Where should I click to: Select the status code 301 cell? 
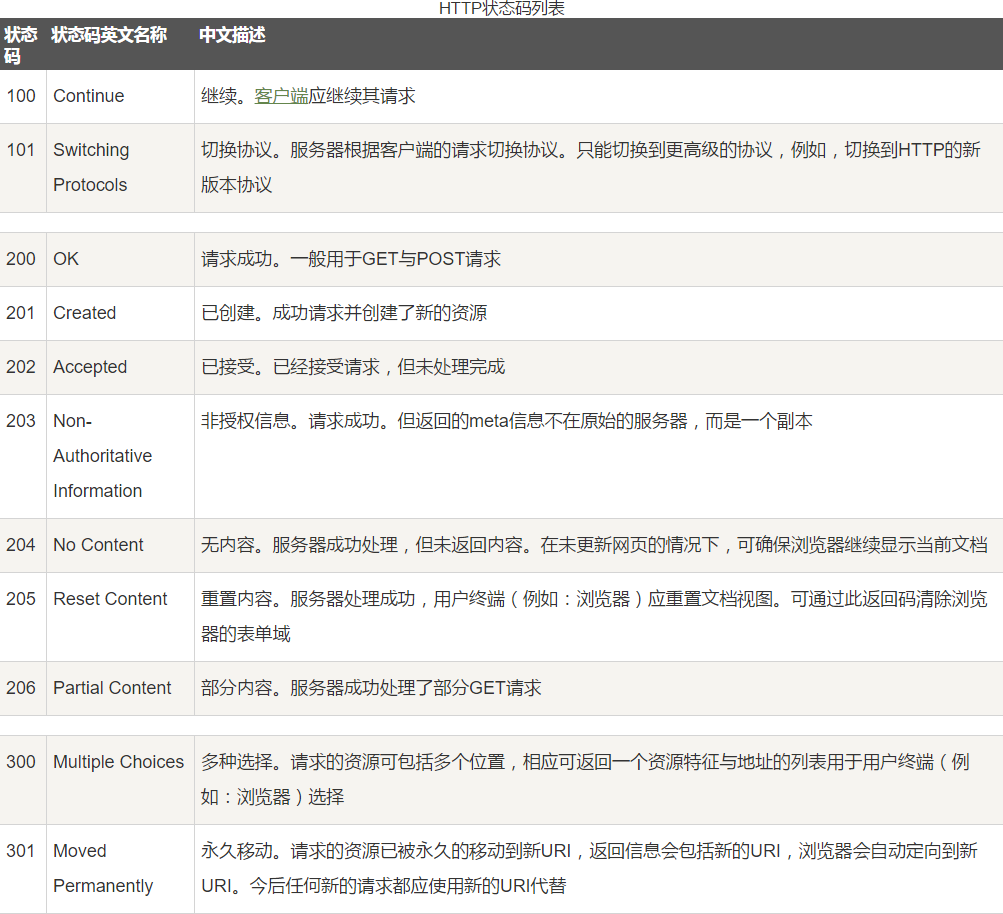[x=23, y=869]
